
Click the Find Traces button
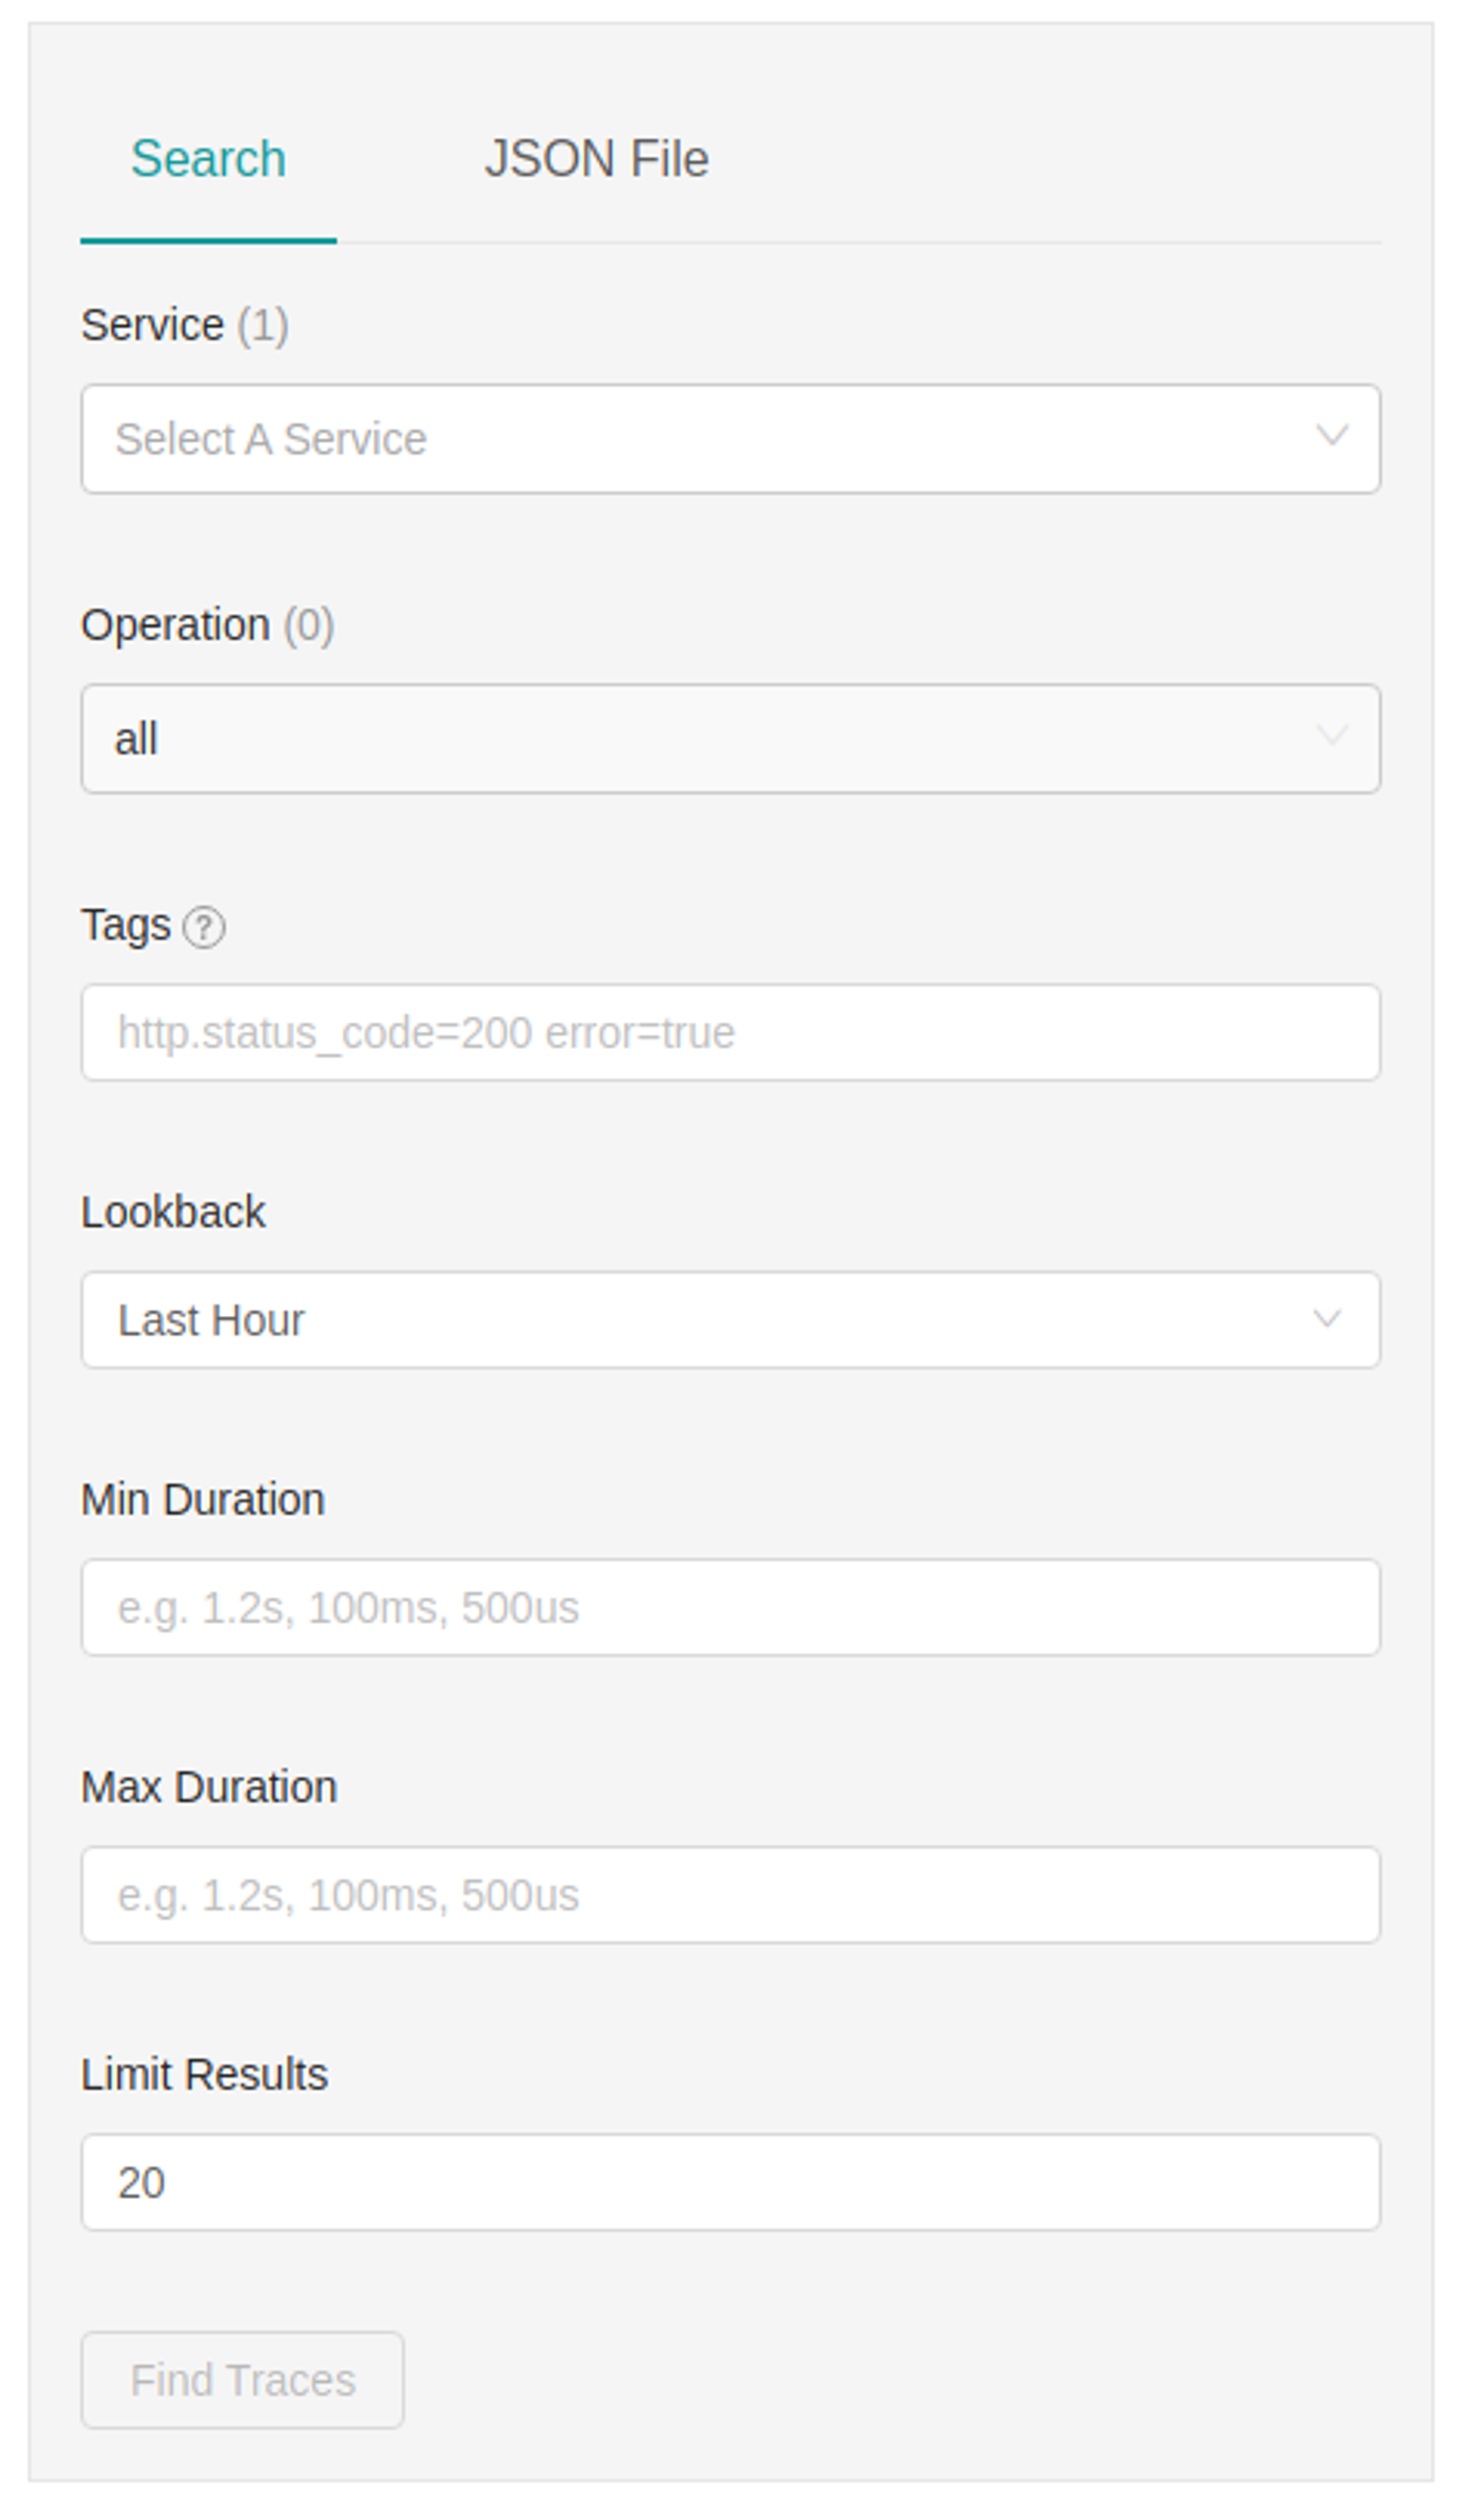tap(242, 2380)
